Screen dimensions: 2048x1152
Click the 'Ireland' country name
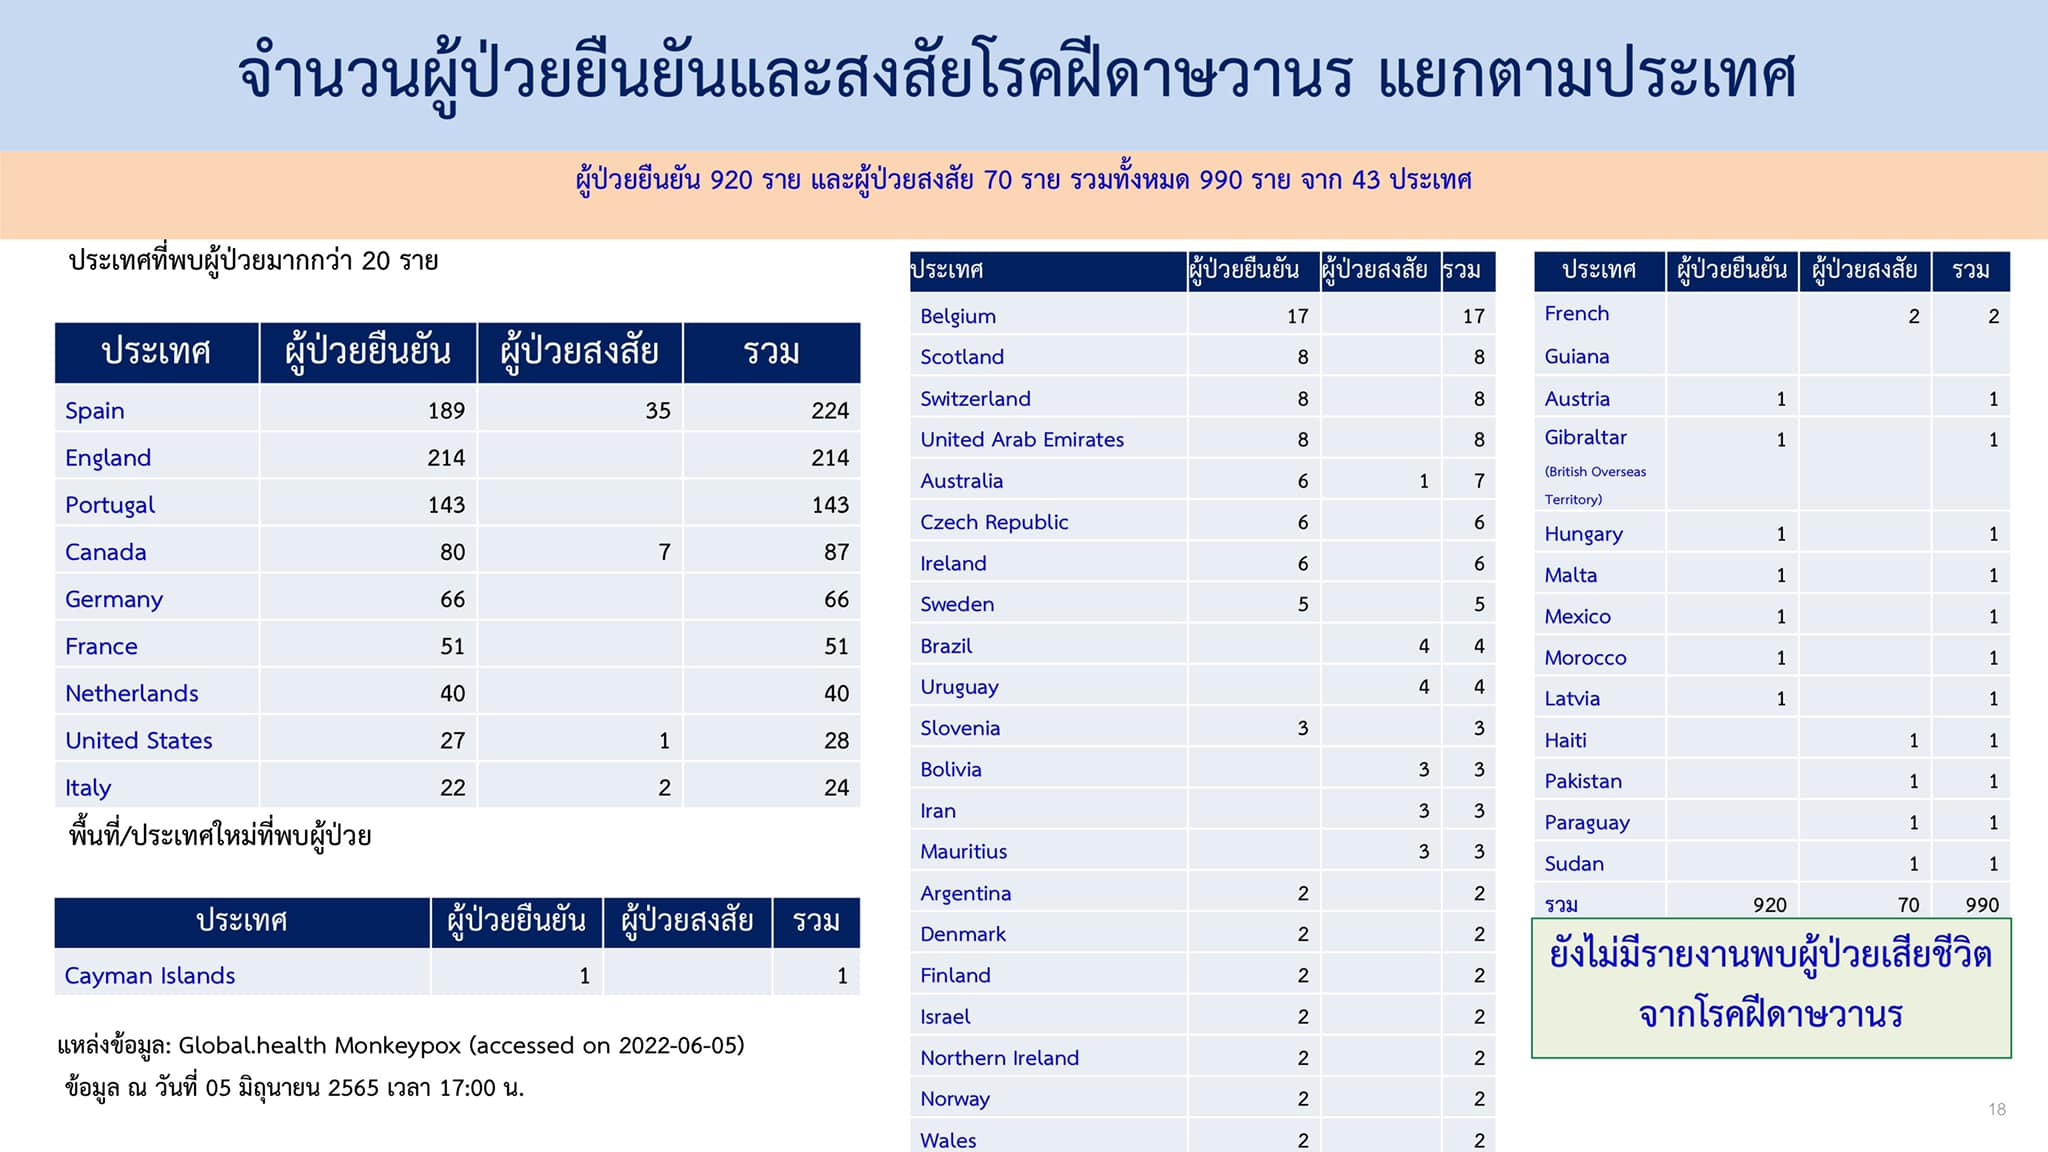[x=953, y=564]
